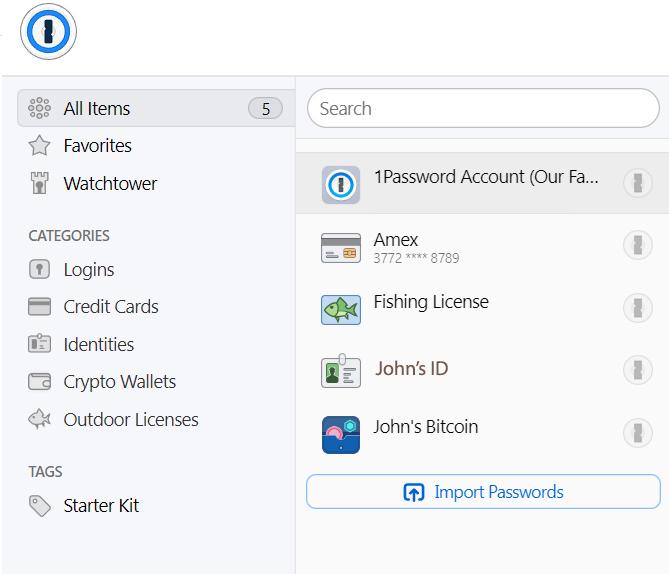Click the Fishing License fish icon
Image resolution: width=669 pixels, height=574 pixels.
coord(340,310)
